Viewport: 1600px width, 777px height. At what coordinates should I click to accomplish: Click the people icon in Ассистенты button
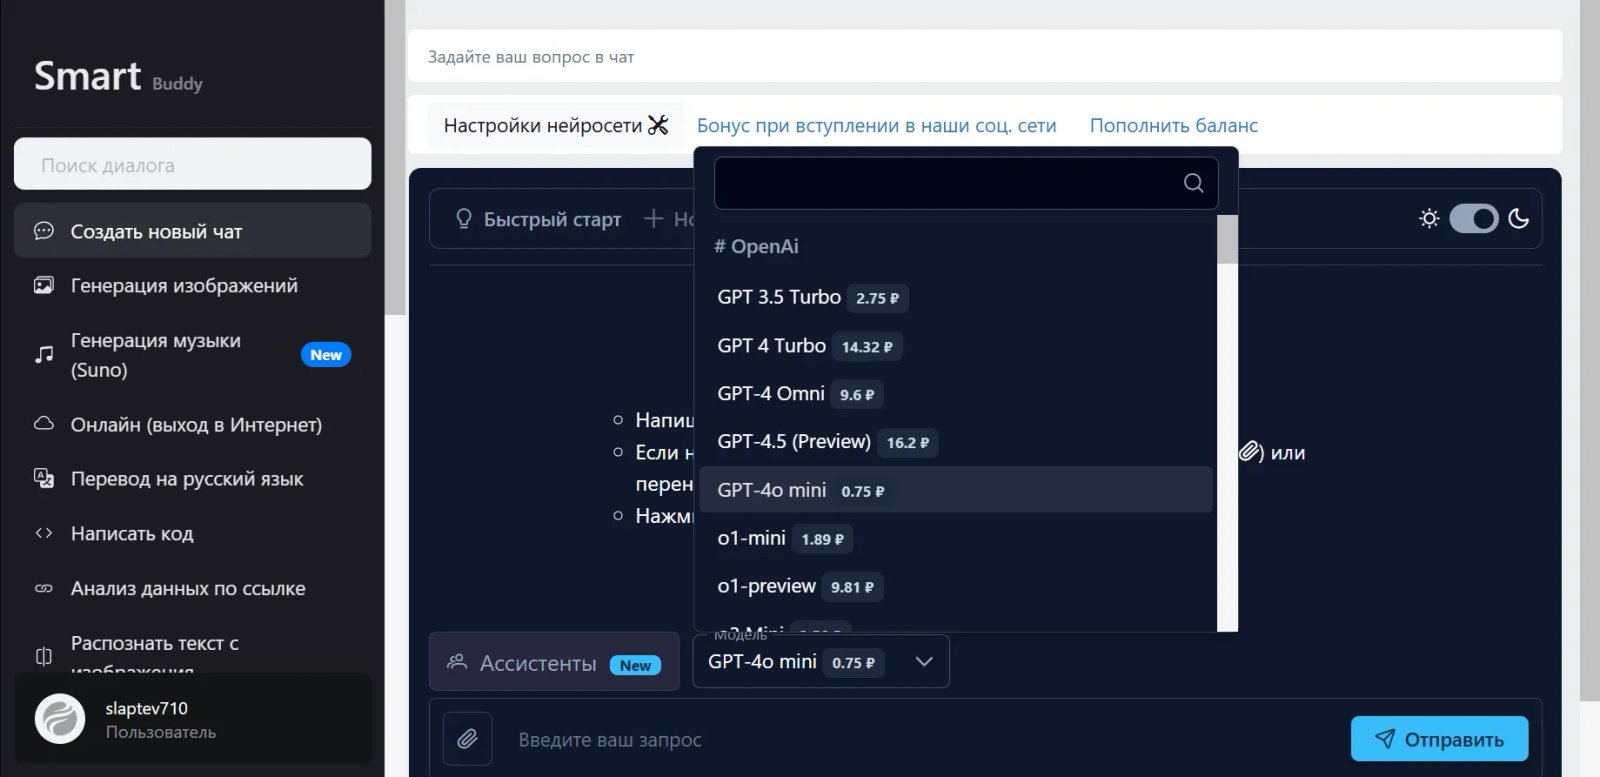457,662
